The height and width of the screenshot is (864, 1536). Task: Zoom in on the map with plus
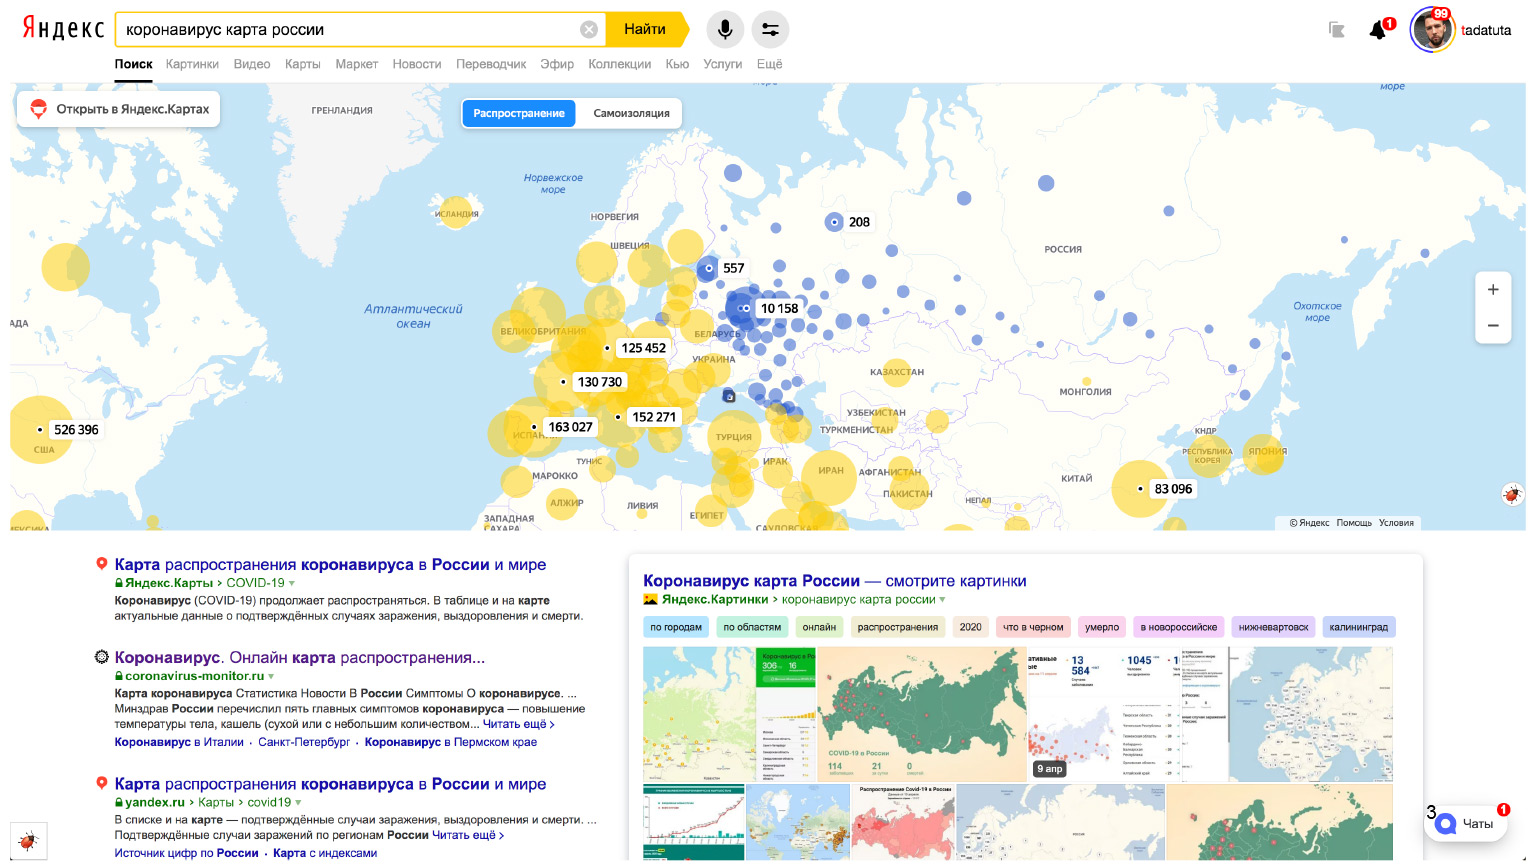point(1493,290)
